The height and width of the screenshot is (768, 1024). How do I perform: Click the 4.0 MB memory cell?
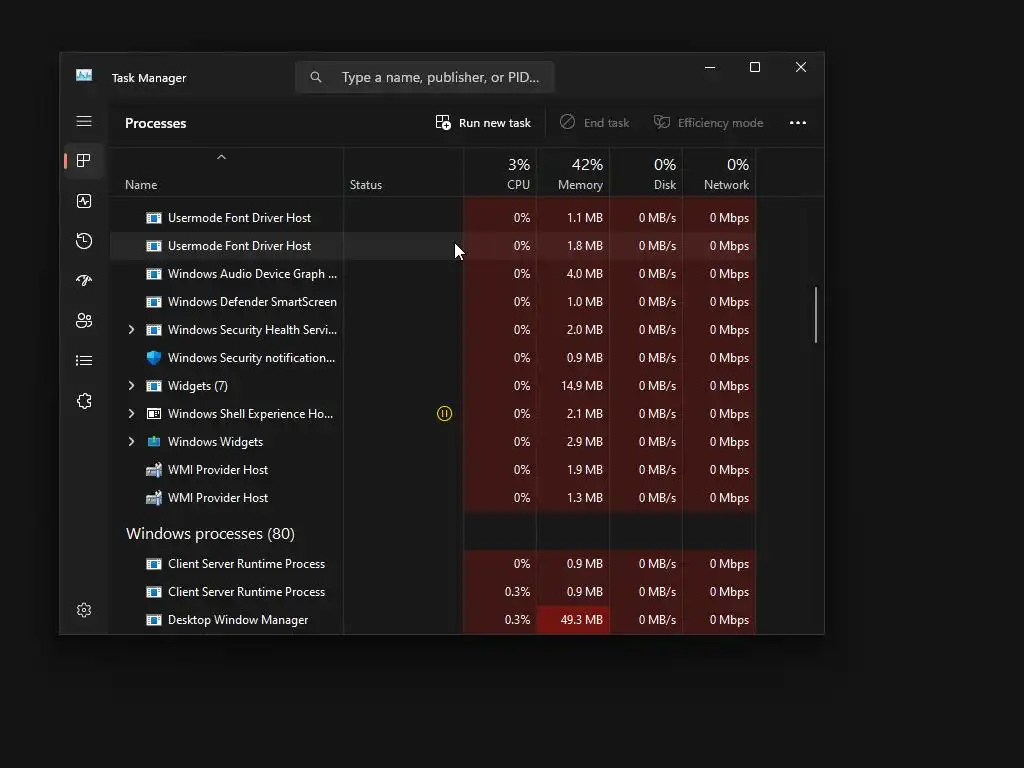(x=573, y=274)
